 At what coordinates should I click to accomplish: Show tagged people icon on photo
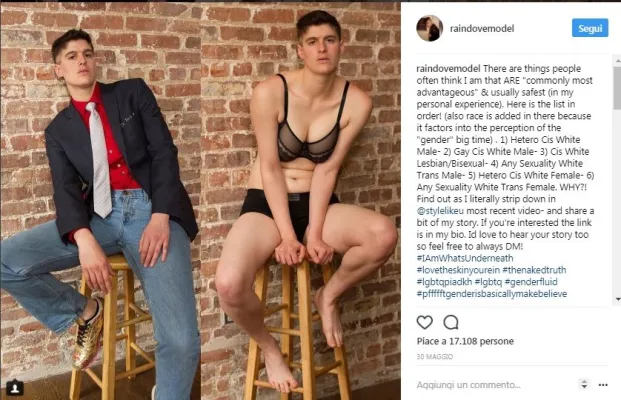(x=15, y=388)
